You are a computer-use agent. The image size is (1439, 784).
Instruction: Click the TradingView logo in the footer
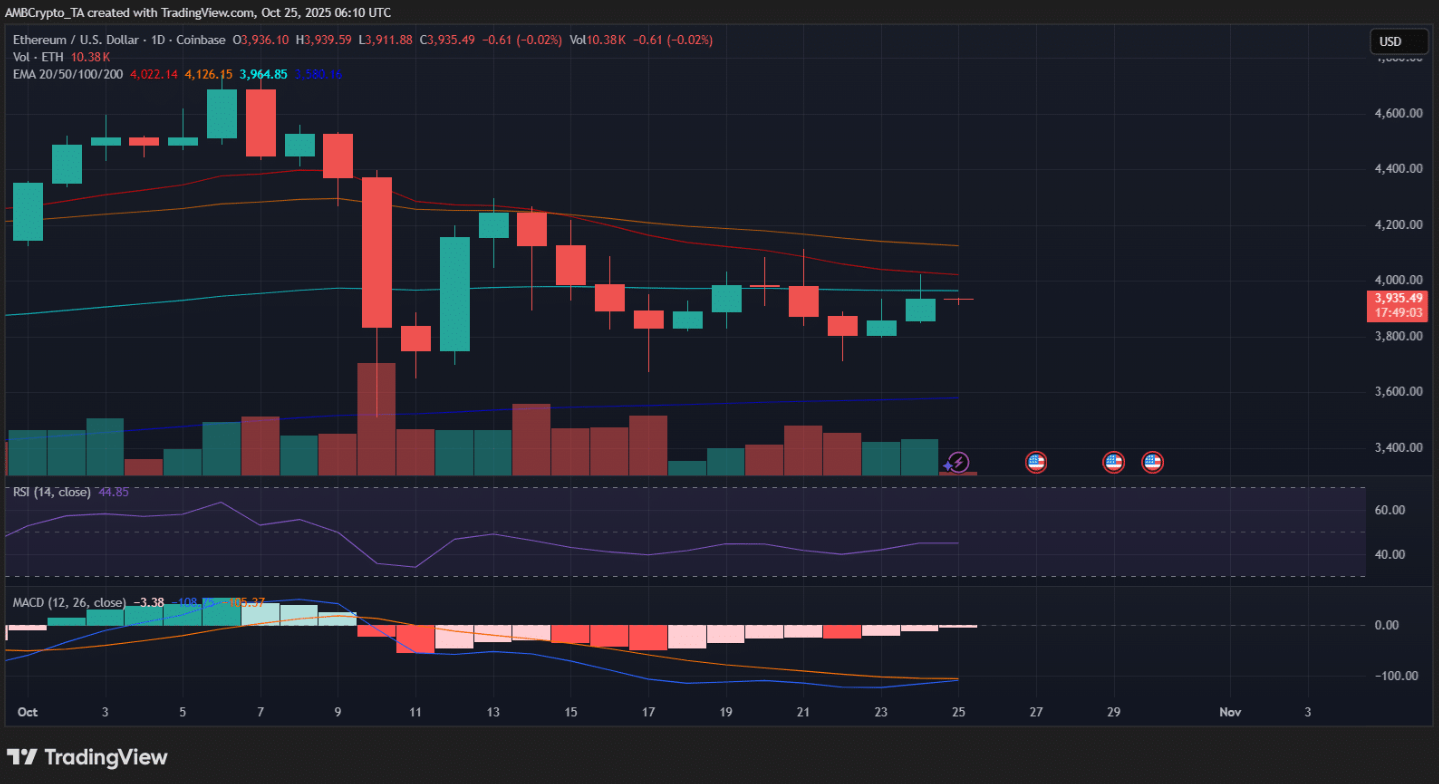pyautogui.click(x=87, y=757)
